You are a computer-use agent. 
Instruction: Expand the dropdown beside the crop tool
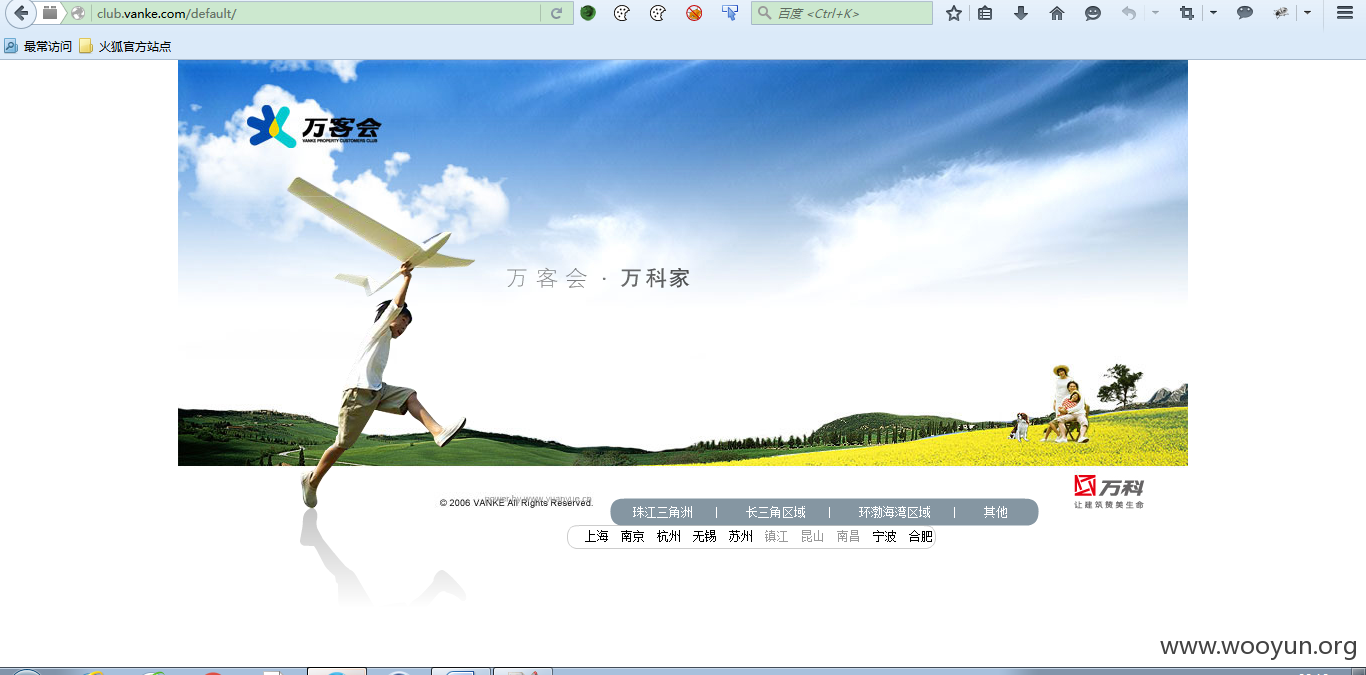pos(1213,13)
